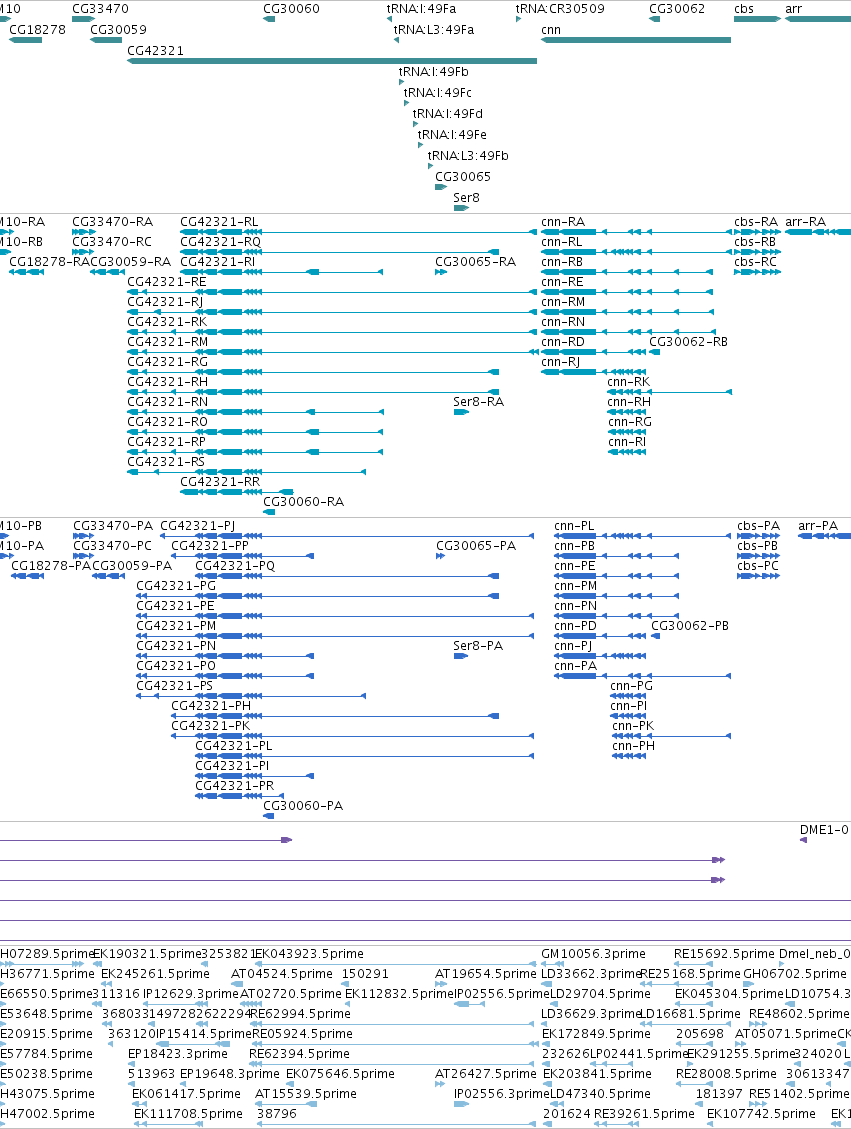Select the EP18423.3prime EST label
This screenshot has width=851, height=1129.
click(178, 1054)
